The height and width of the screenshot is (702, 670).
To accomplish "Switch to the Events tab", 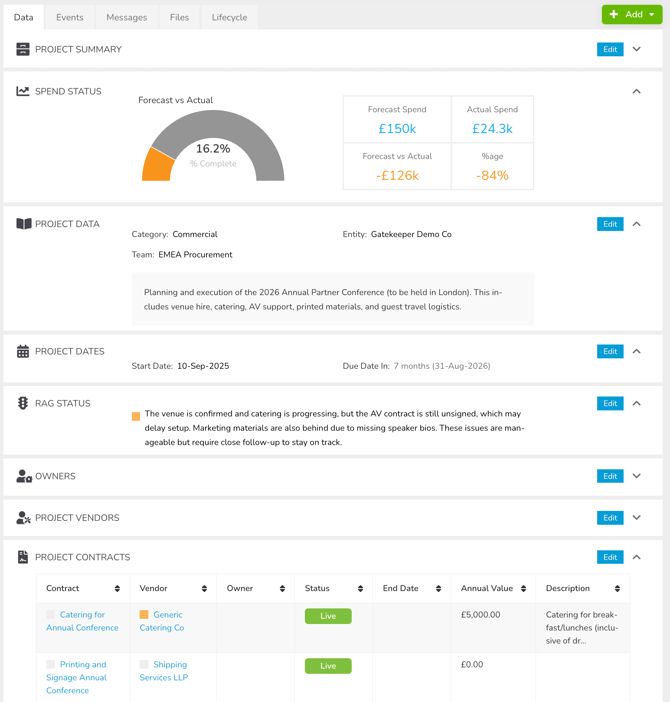I will click(x=70, y=17).
